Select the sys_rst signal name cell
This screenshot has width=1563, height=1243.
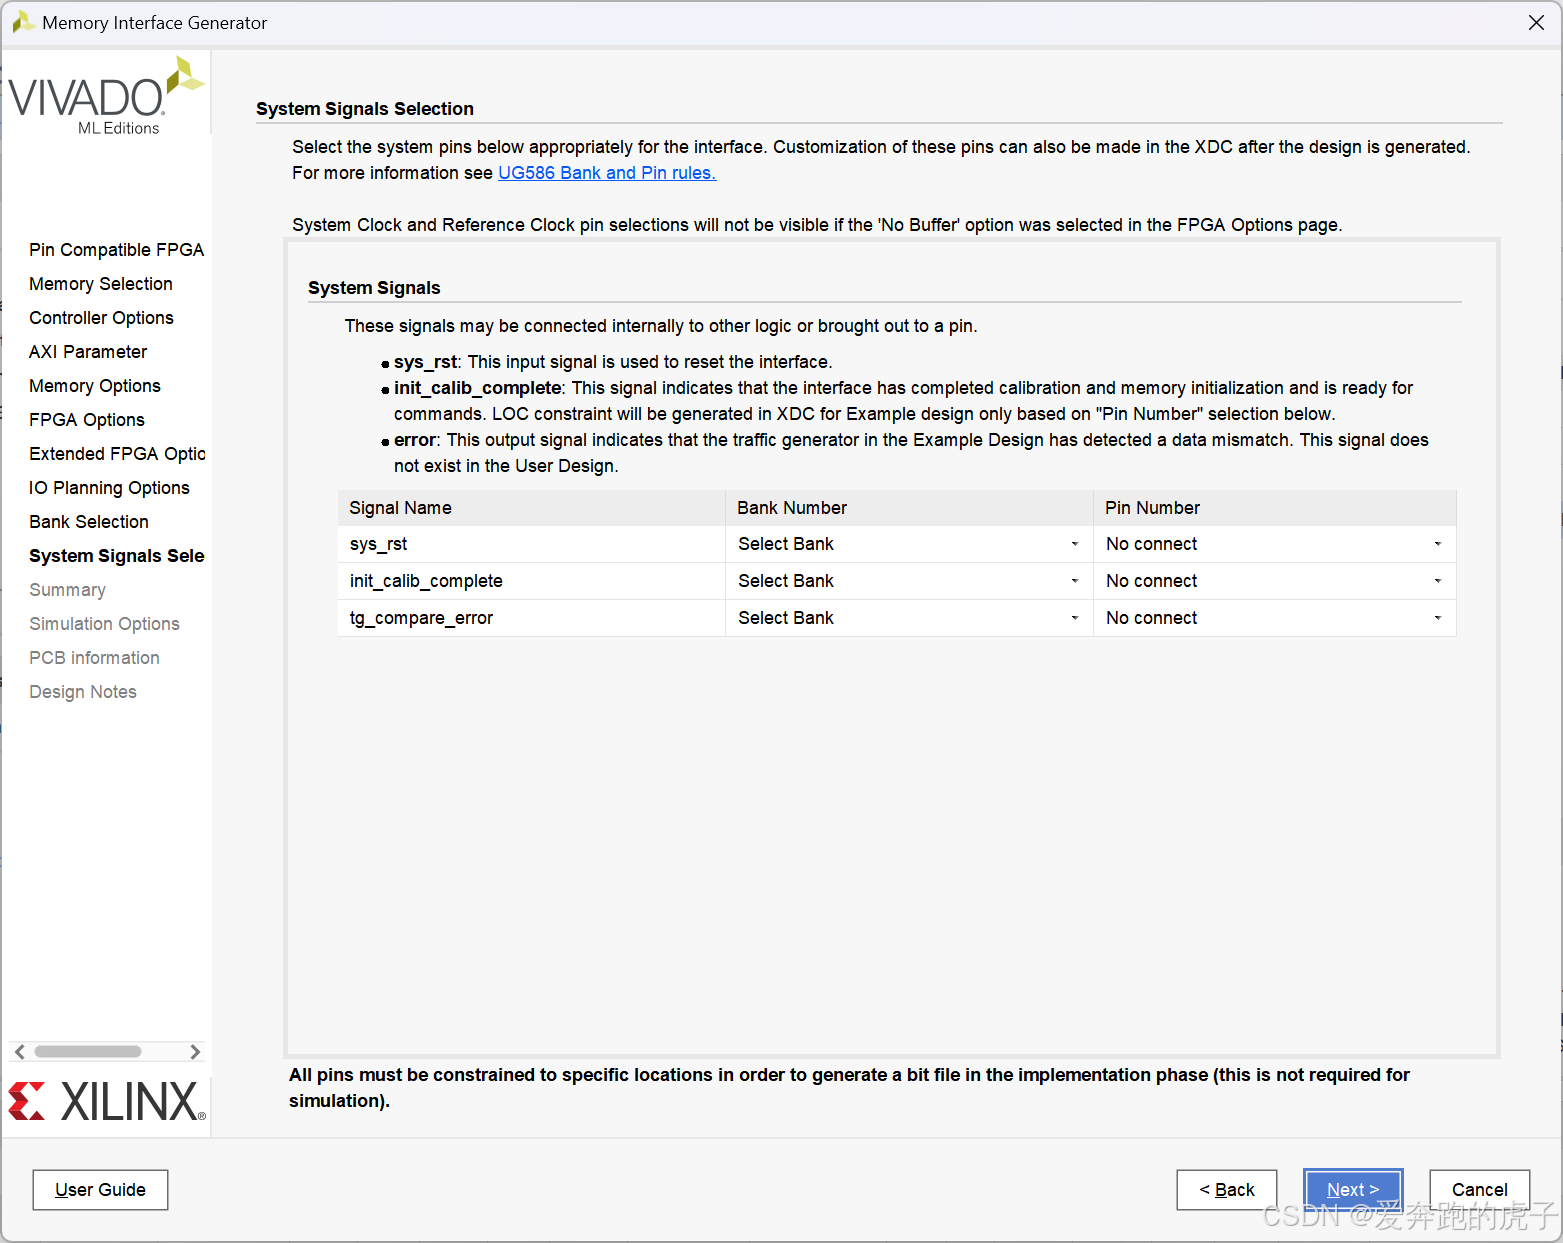[531, 544]
